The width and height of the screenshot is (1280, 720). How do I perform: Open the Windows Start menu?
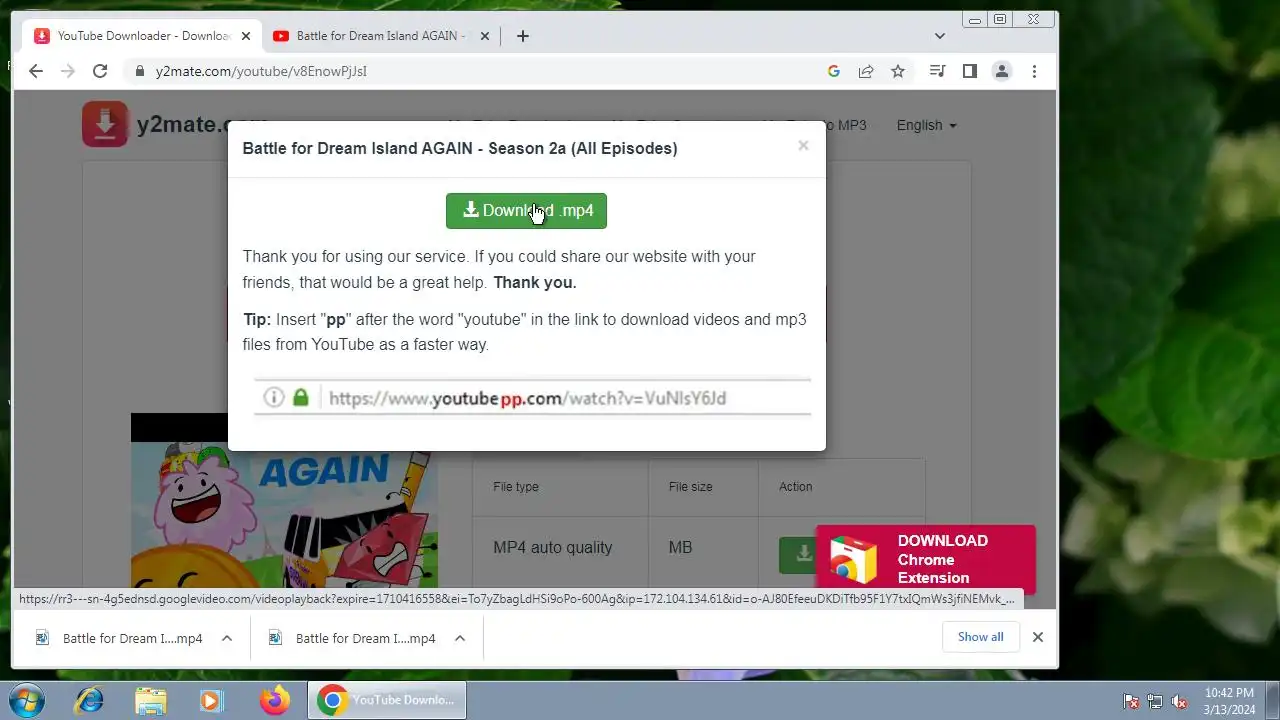[26, 700]
